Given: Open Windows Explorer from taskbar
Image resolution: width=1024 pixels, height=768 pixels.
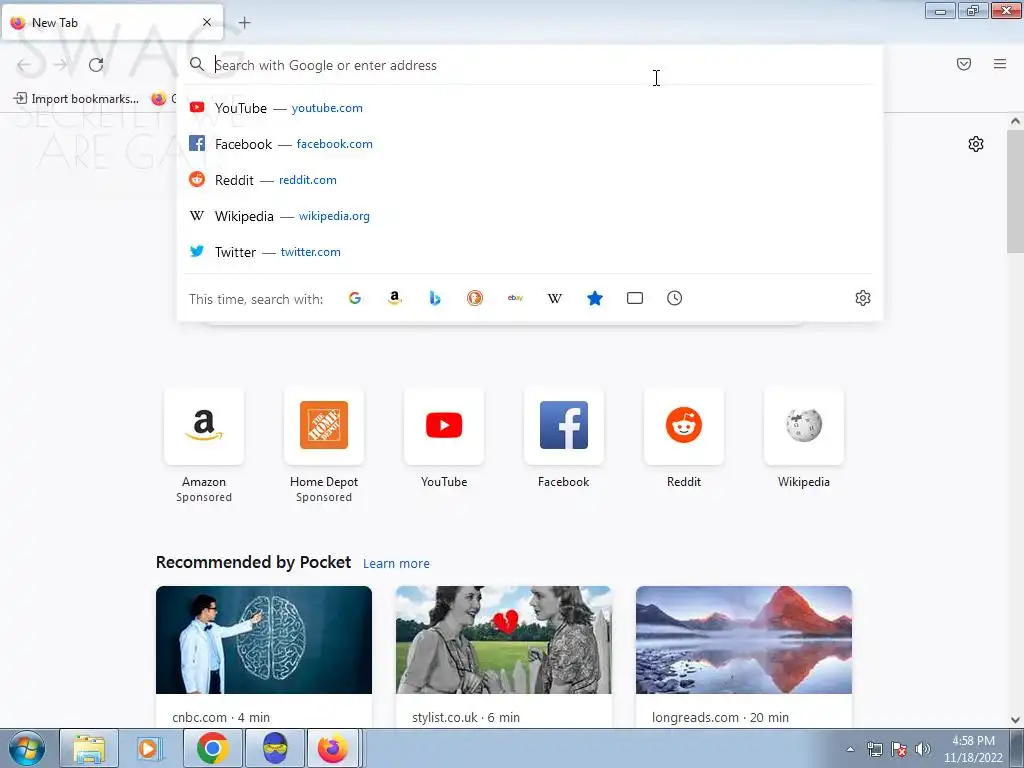Looking at the screenshot, I should click(89, 748).
